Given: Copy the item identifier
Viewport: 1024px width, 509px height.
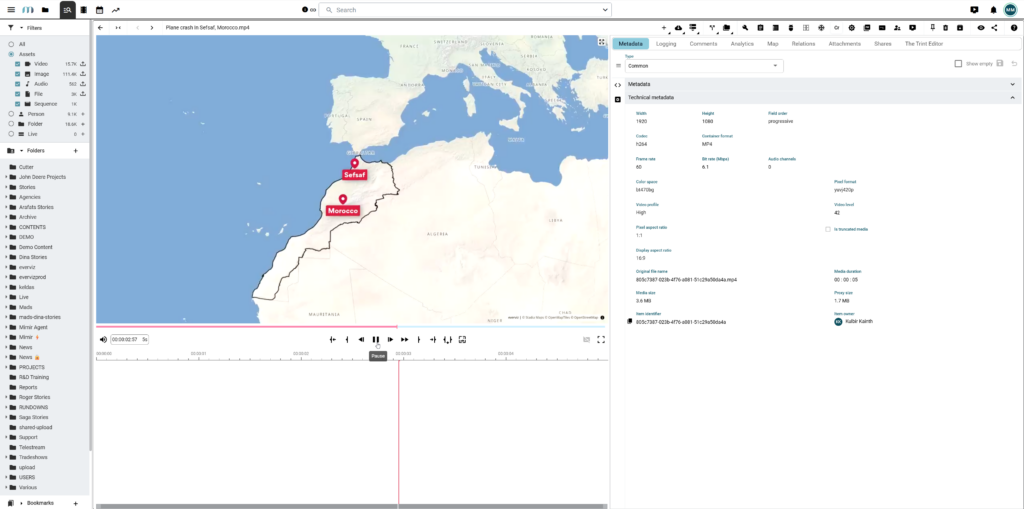Looking at the screenshot, I should pos(630,321).
